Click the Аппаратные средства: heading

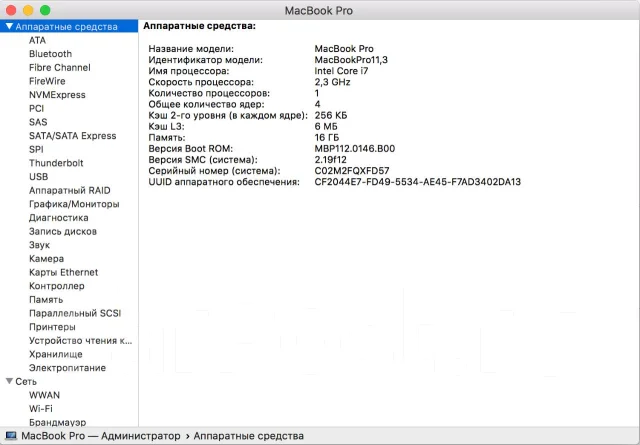(199, 26)
